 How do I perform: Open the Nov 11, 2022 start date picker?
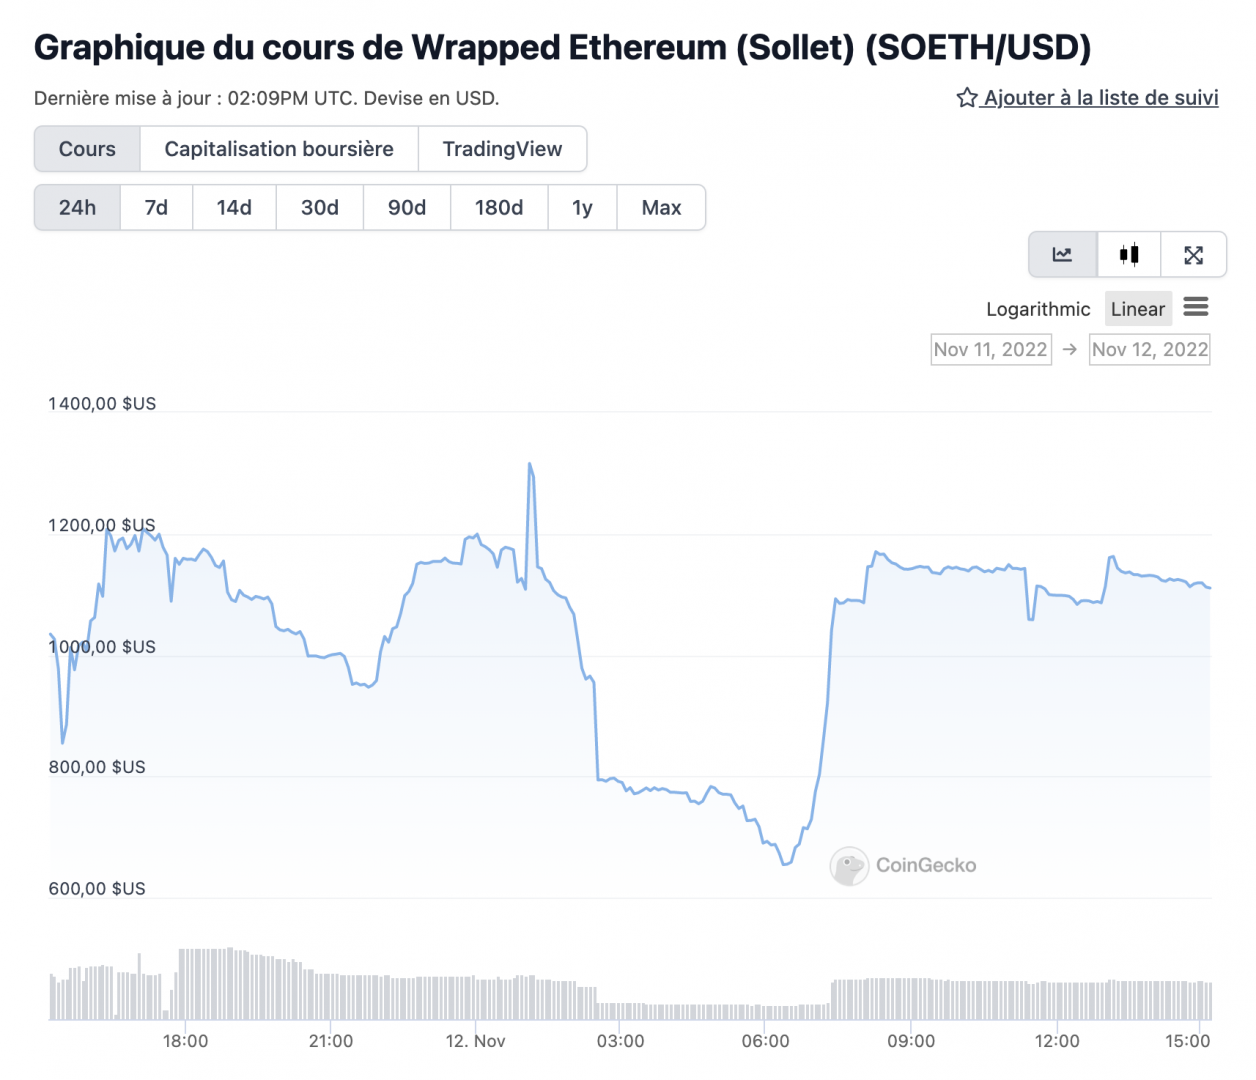tap(990, 349)
